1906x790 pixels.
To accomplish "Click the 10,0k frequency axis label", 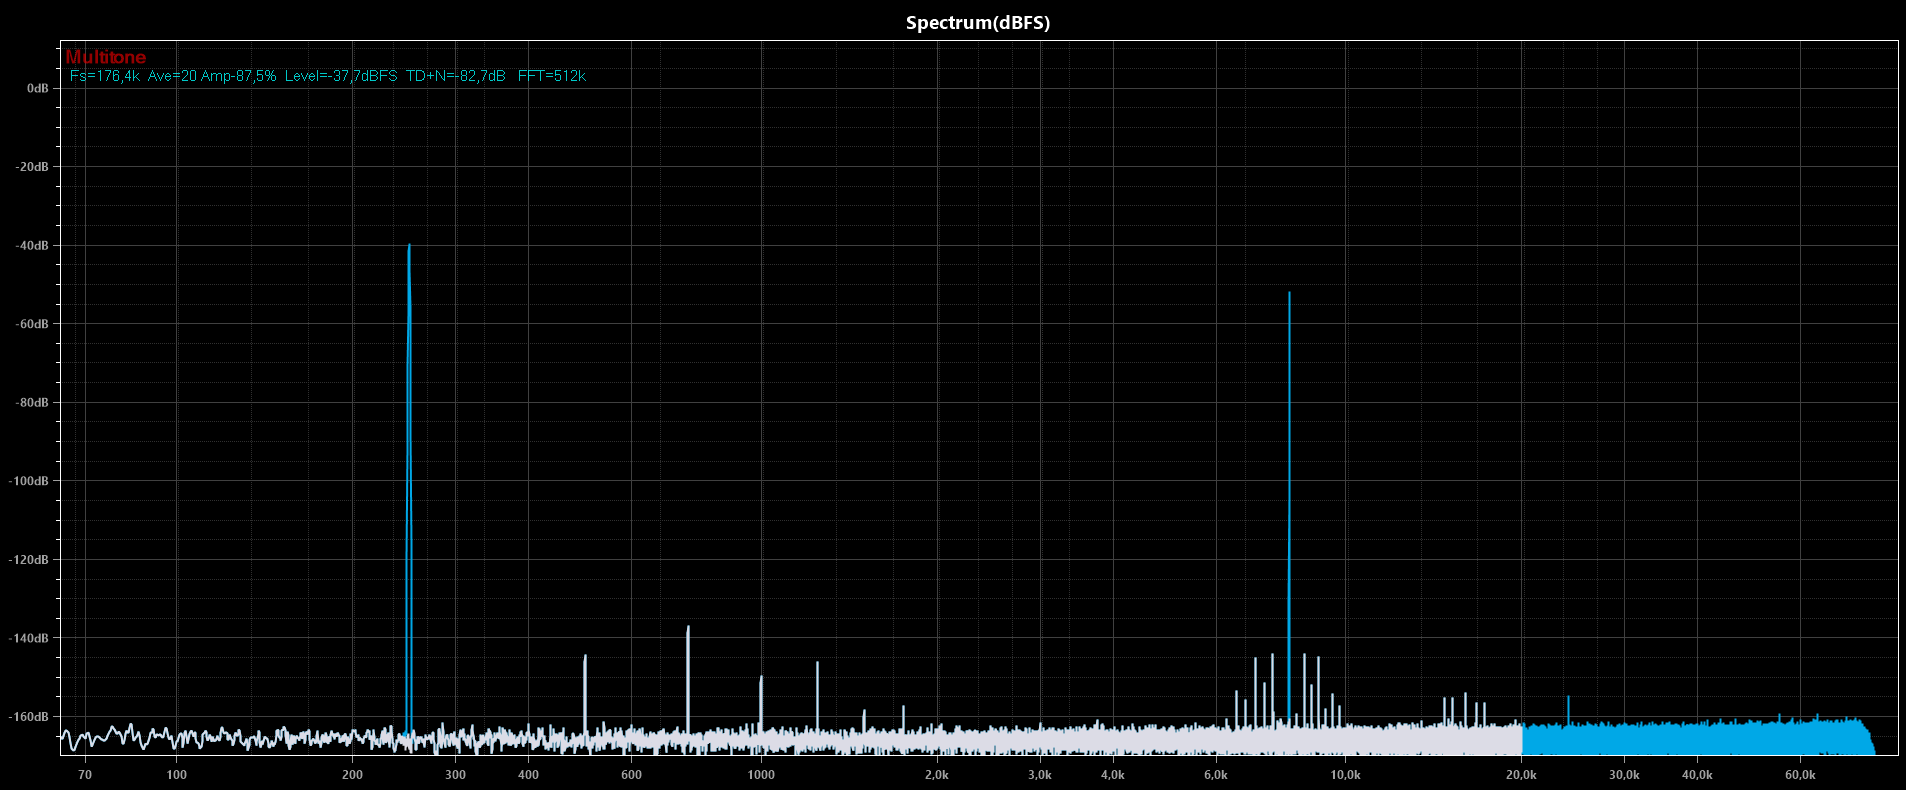I will point(1346,774).
